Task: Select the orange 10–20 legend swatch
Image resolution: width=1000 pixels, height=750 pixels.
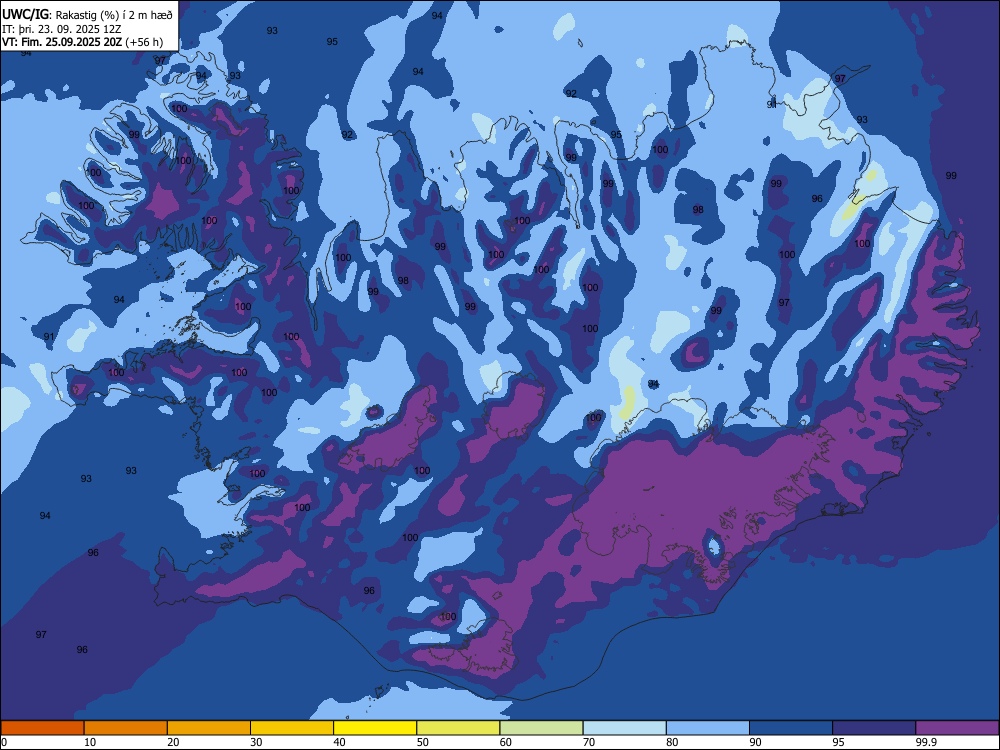Action: pyautogui.click(x=126, y=728)
